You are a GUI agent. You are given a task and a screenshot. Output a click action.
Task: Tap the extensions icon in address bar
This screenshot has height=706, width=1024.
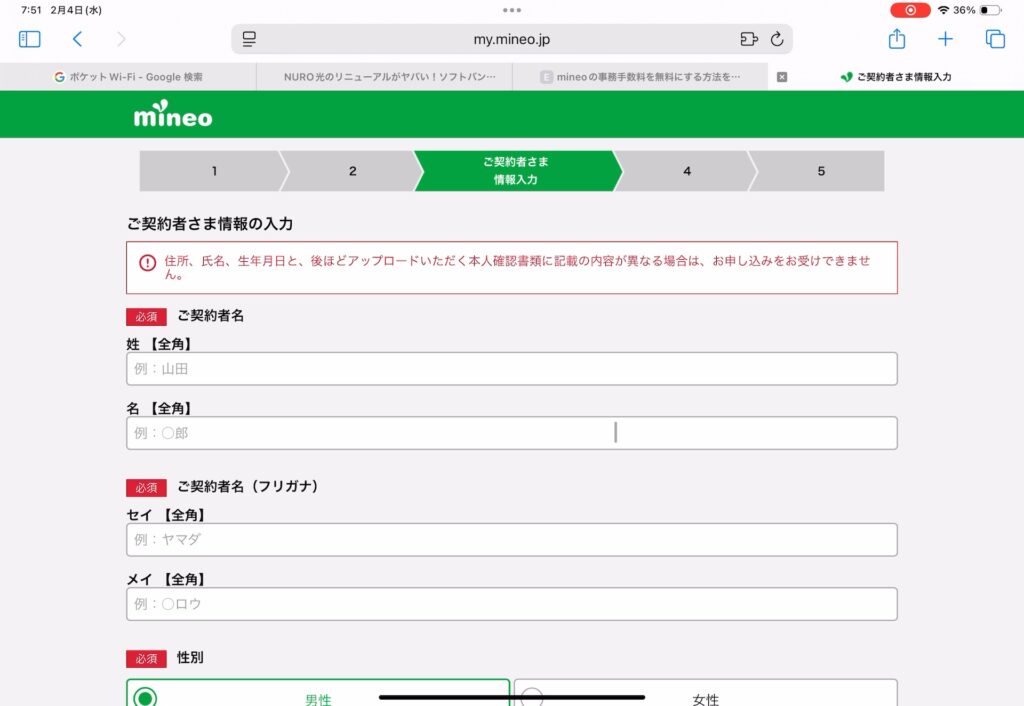[x=748, y=39]
